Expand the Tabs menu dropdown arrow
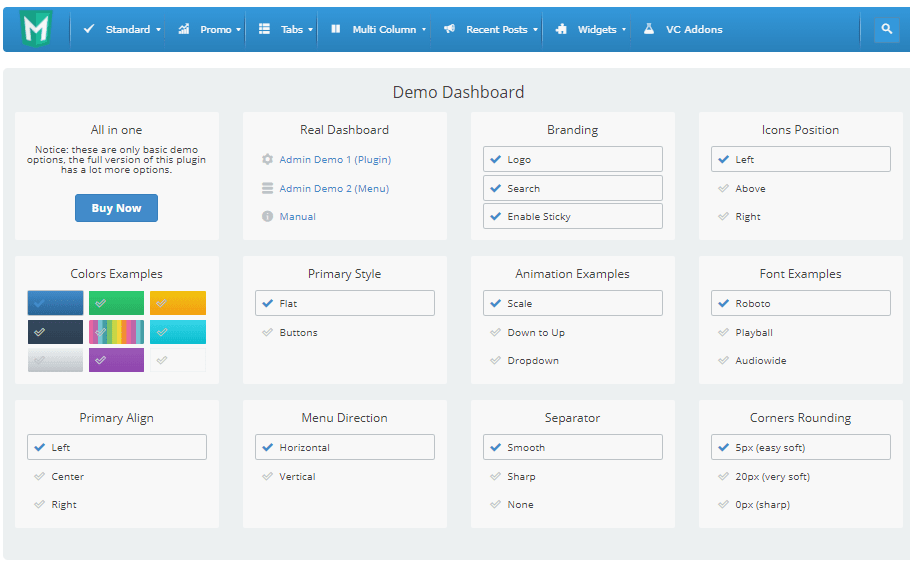The width and height of the screenshot is (910, 565). point(310,30)
